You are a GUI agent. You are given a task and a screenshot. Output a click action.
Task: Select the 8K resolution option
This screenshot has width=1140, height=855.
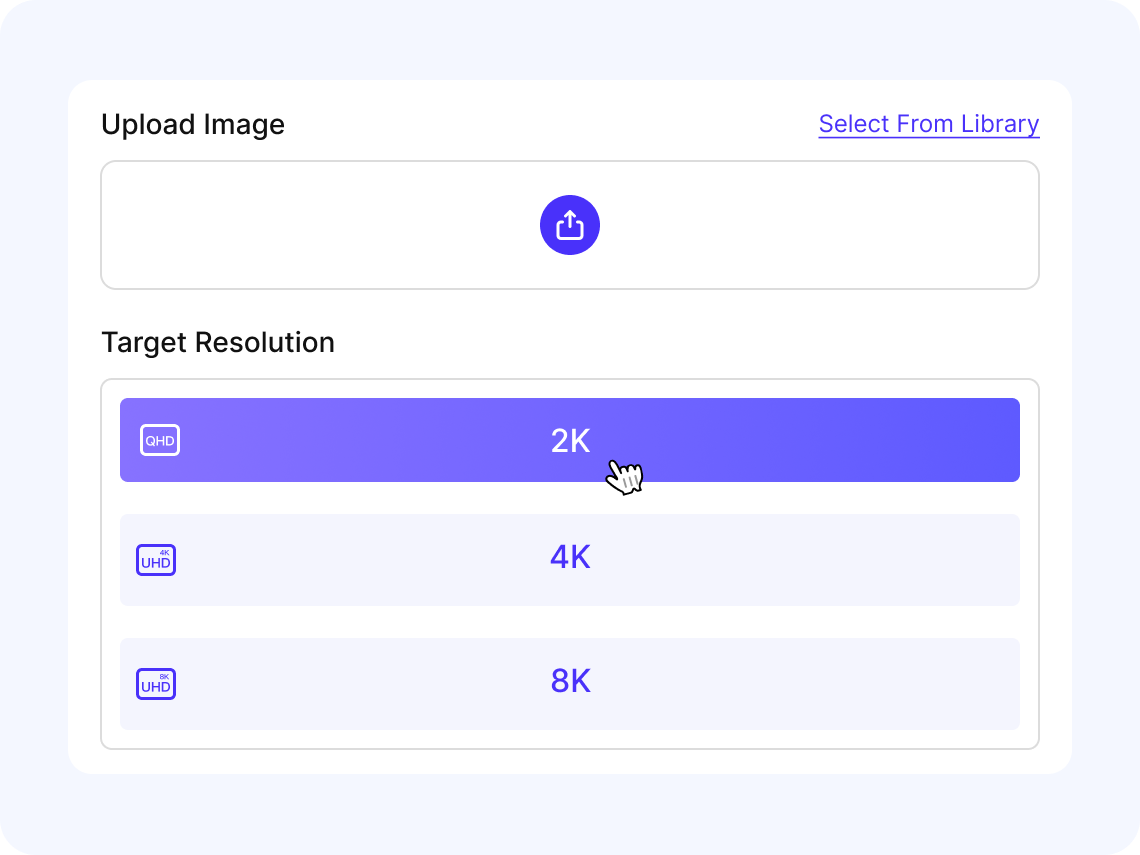click(x=569, y=683)
